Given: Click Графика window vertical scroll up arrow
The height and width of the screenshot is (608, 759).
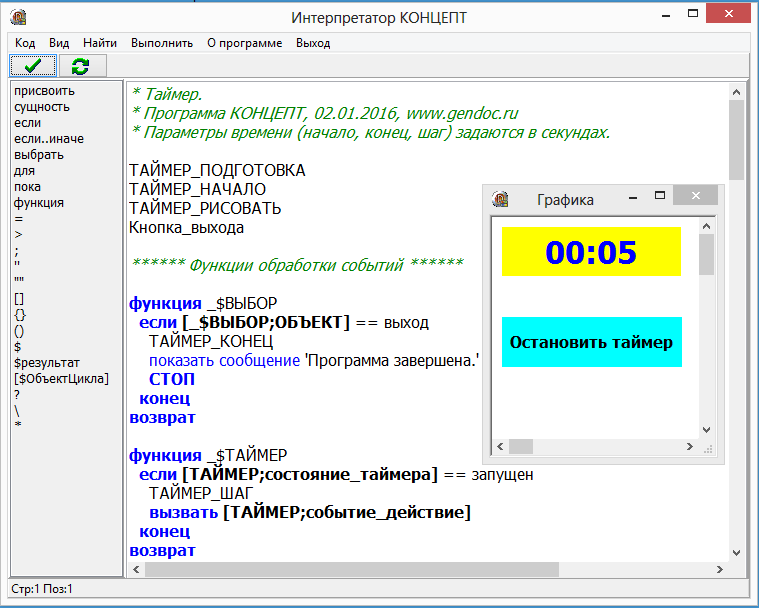Looking at the screenshot, I should [x=706, y=226].
